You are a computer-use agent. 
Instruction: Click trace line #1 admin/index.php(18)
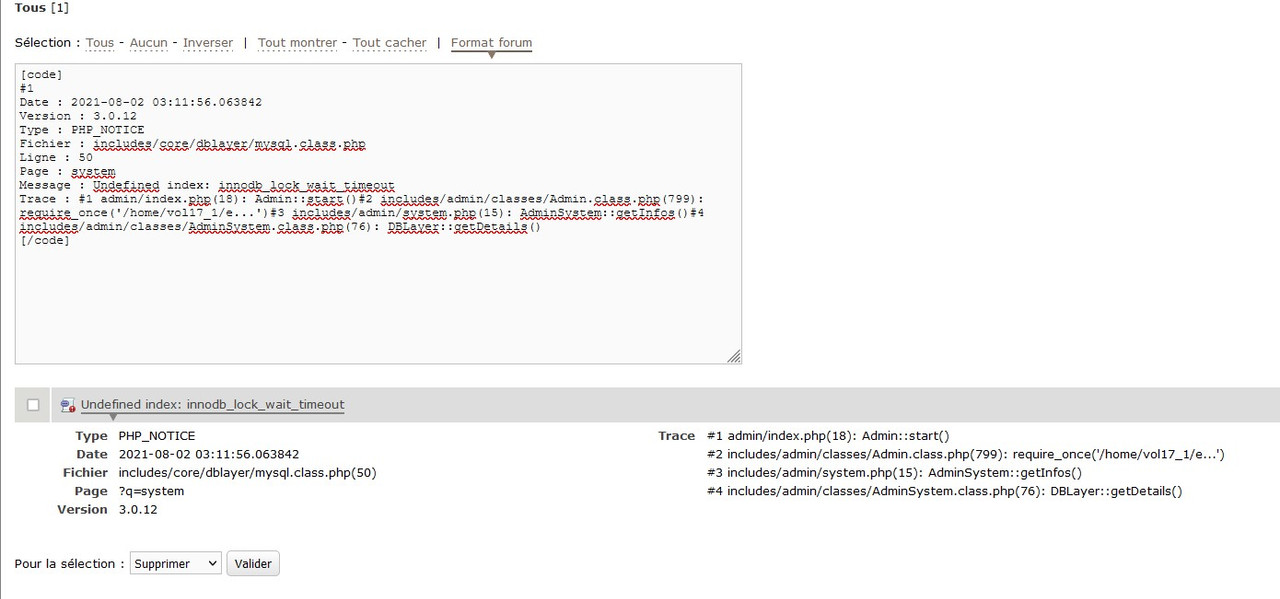[x=828, y=436]
